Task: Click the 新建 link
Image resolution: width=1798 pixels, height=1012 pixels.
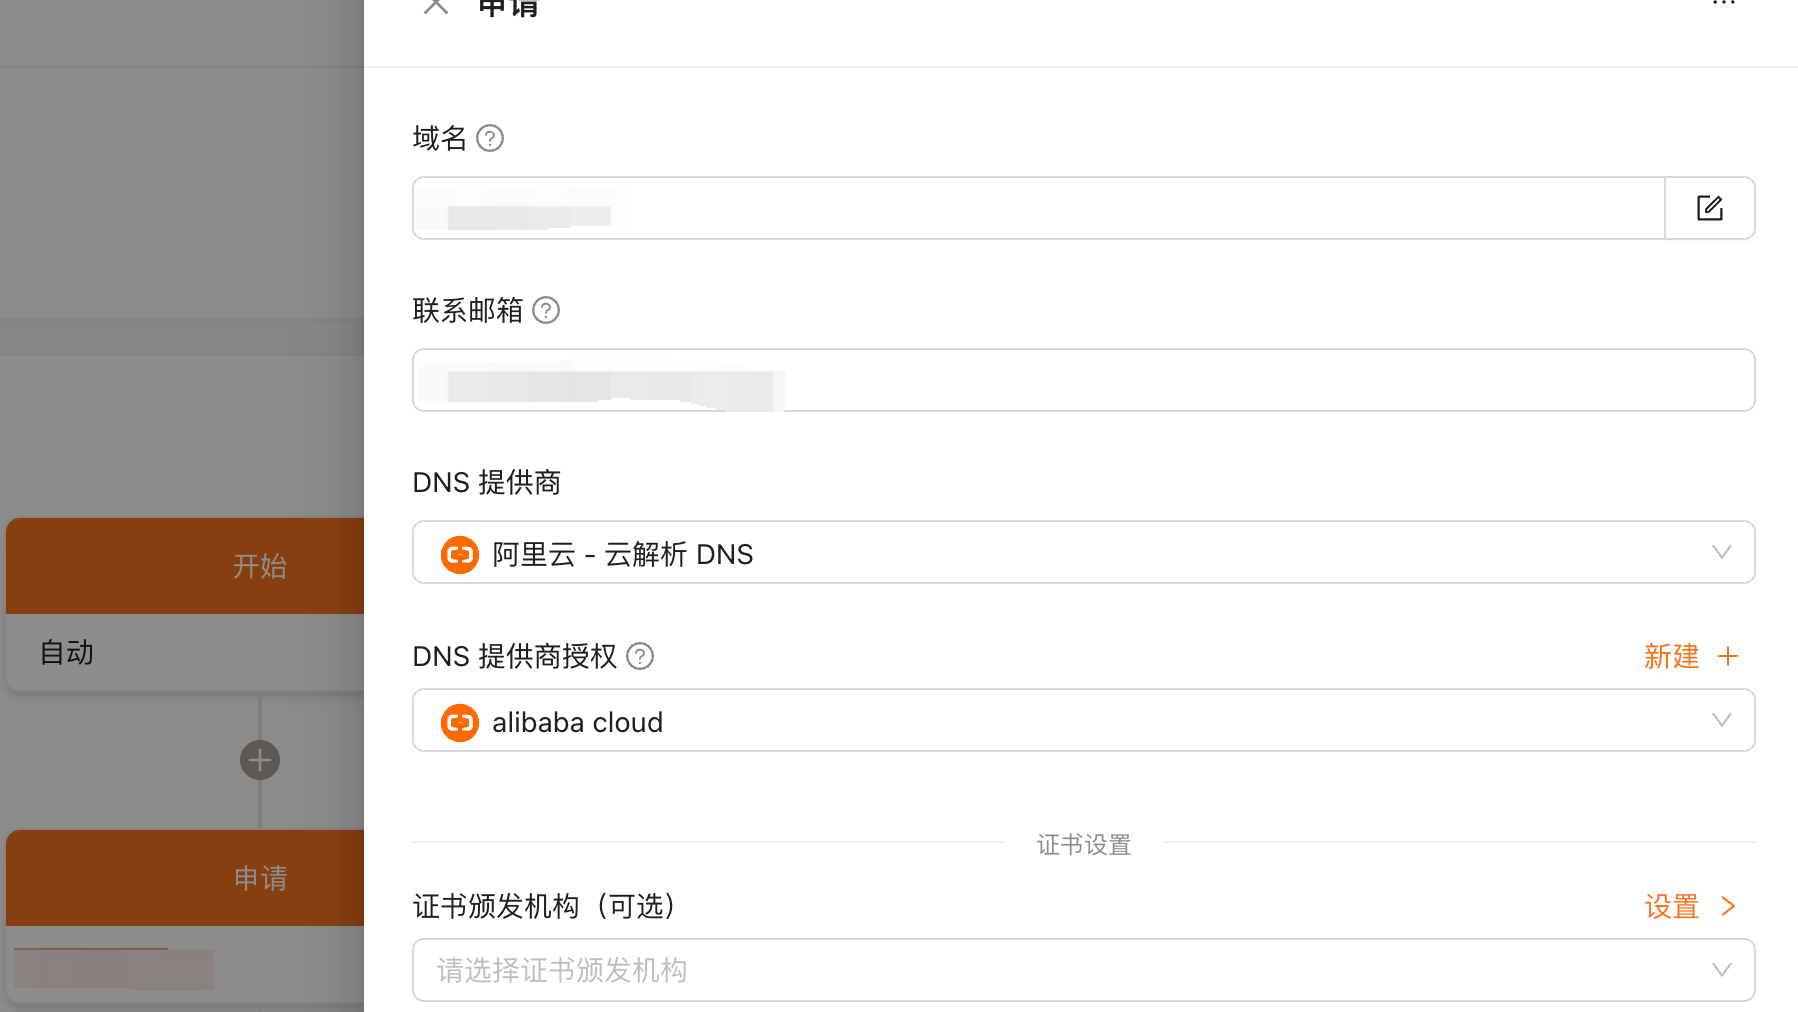Action: click(x=1672, y=656)
